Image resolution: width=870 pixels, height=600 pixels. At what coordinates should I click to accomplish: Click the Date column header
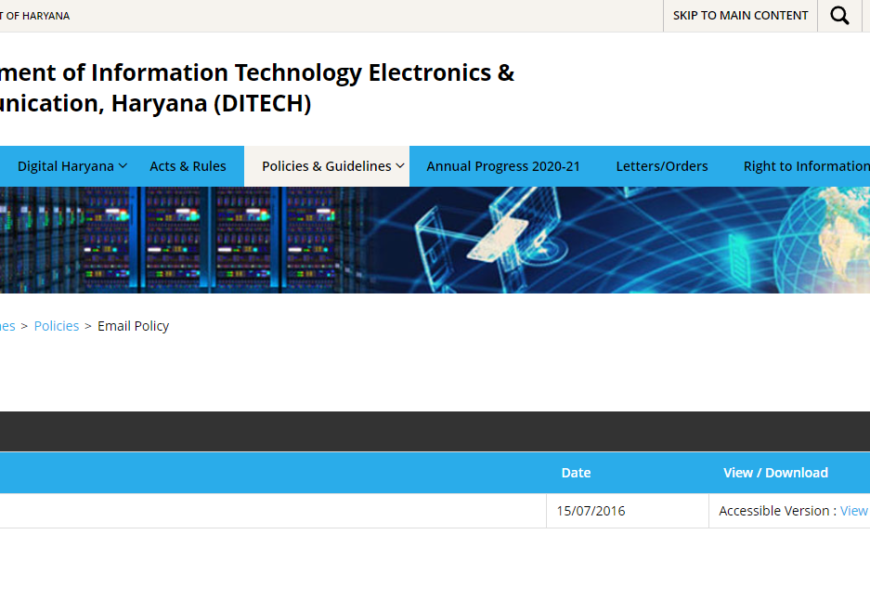pyautogui.click(x=576, y=473)
